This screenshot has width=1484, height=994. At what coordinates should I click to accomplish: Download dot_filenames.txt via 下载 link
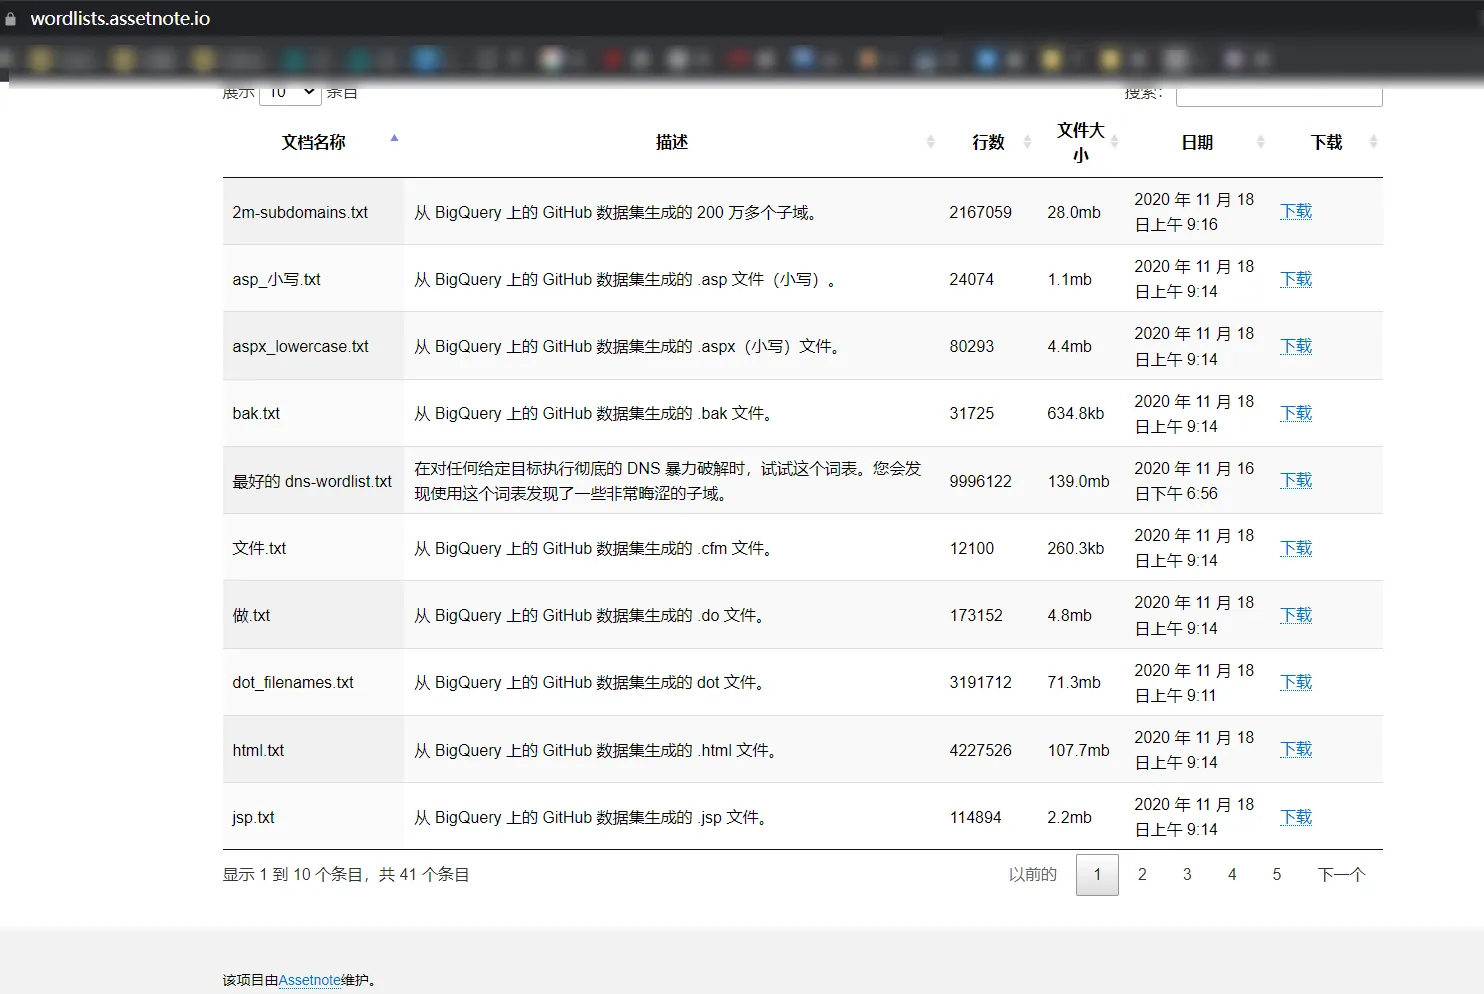coord(1296,682)
